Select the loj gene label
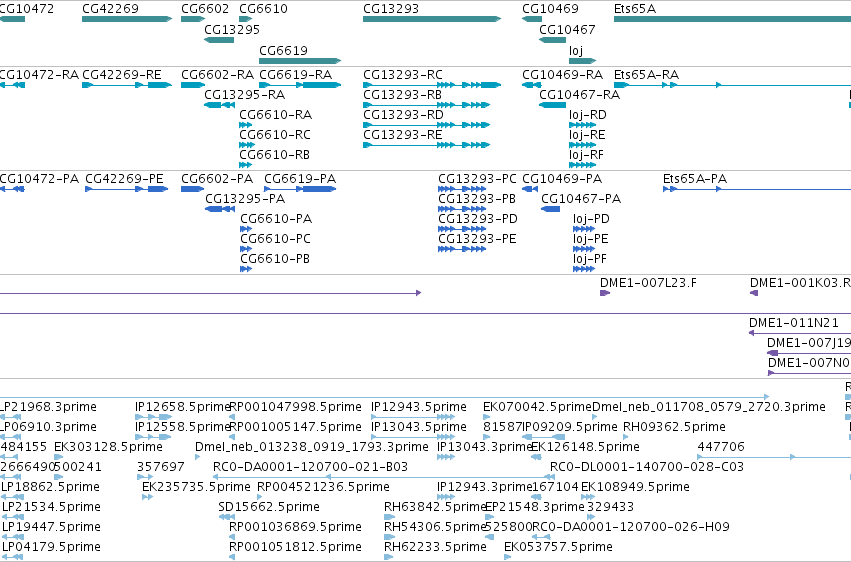The image size is (851, 562). coord(576,50)
